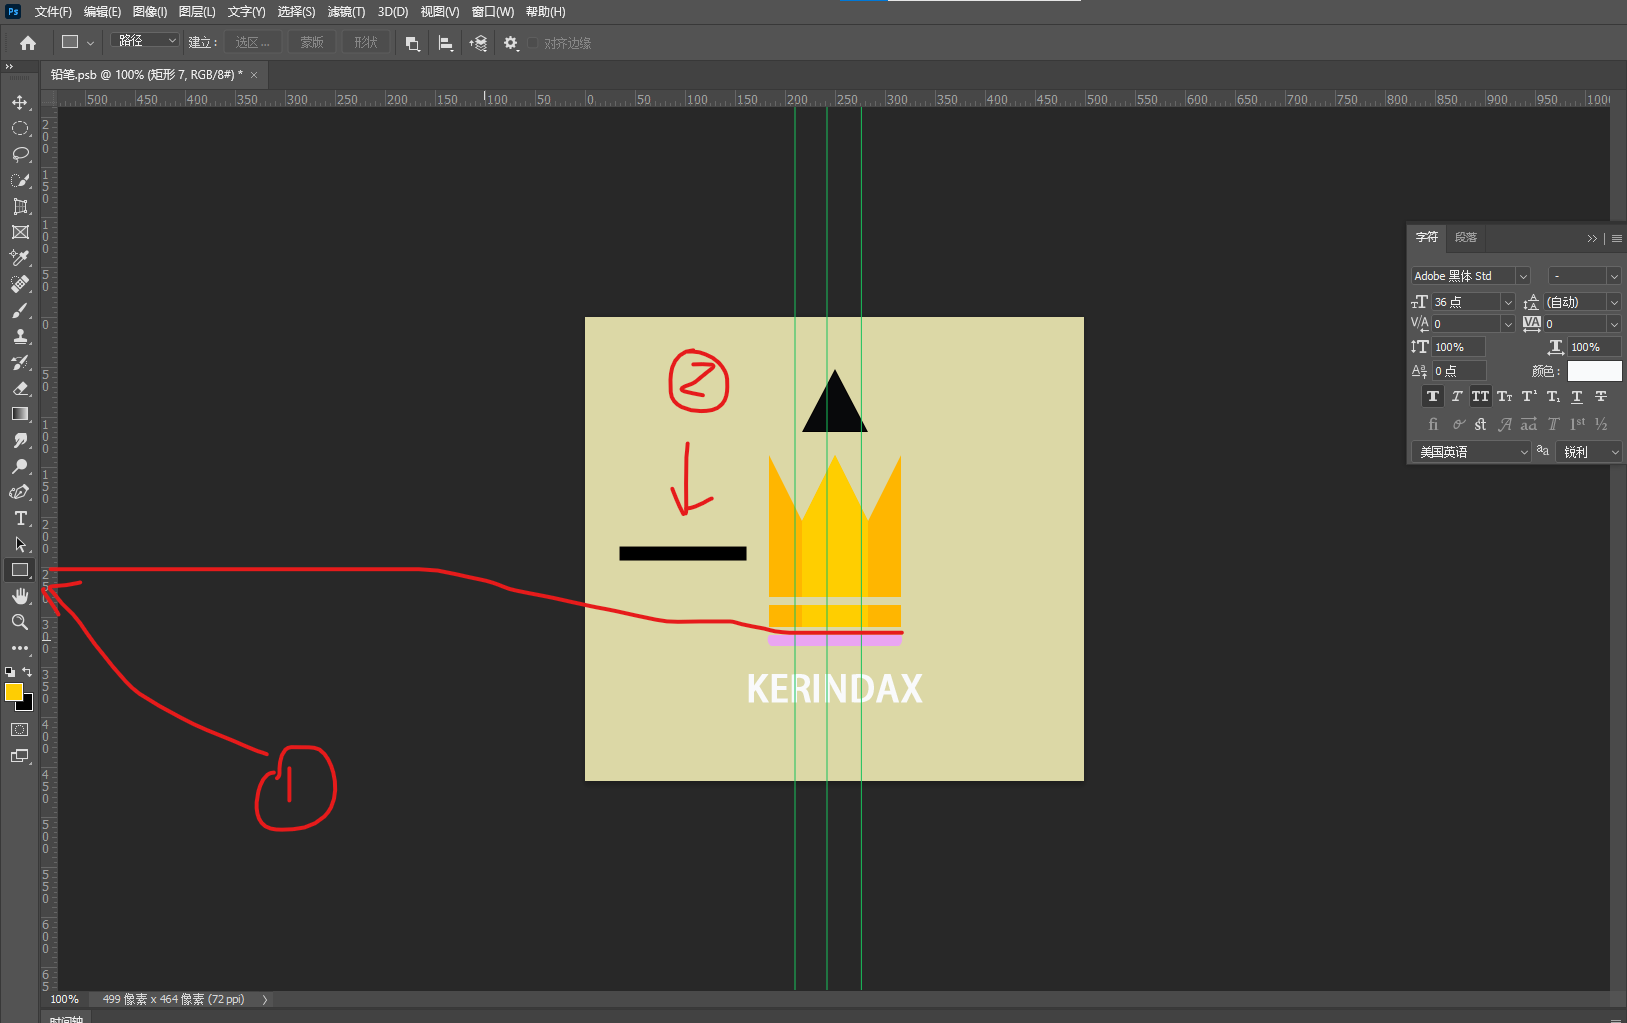The width and height of the screenshot is (1627, 1023).
Task: Open the foreground yellow color swatch
Action: pyautogui.click(x=13, y=692)
